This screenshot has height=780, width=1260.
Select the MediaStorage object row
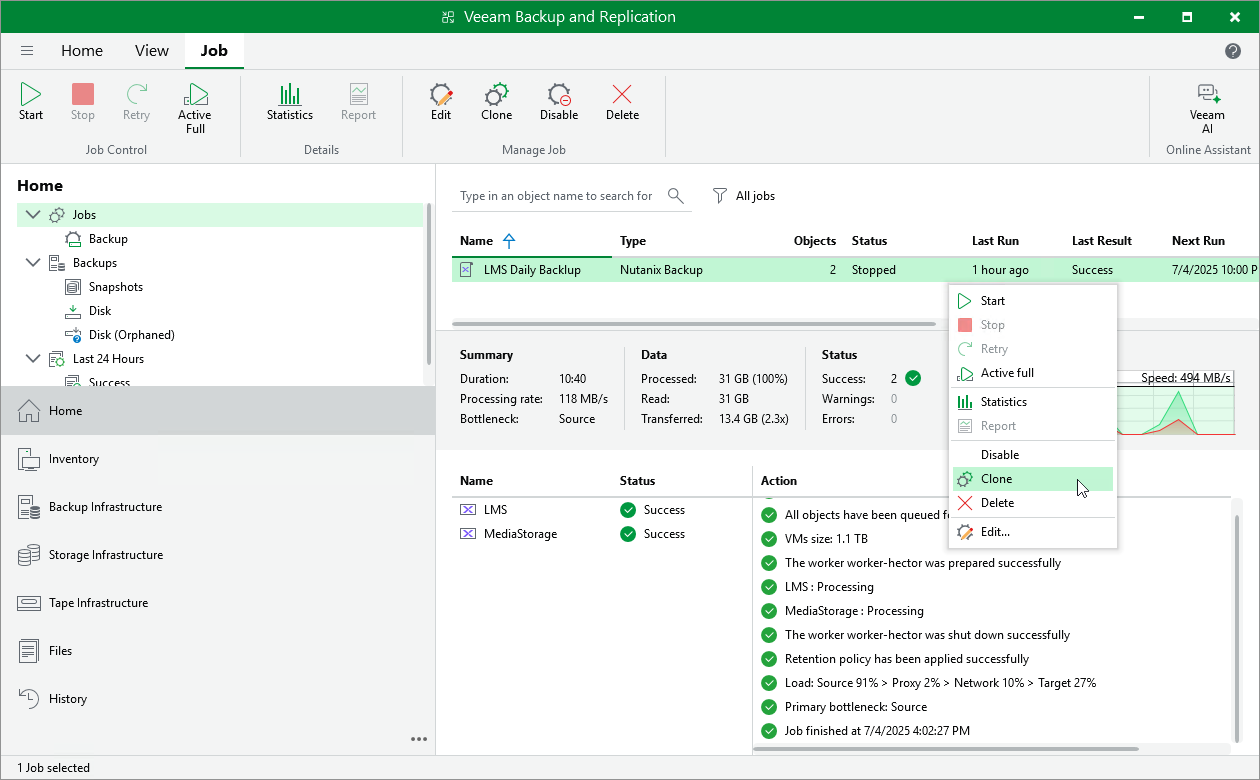520,534
